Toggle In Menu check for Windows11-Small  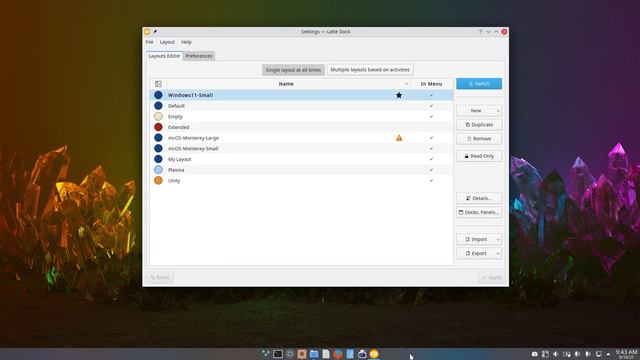pyautogui.click(x=431, y=95)
